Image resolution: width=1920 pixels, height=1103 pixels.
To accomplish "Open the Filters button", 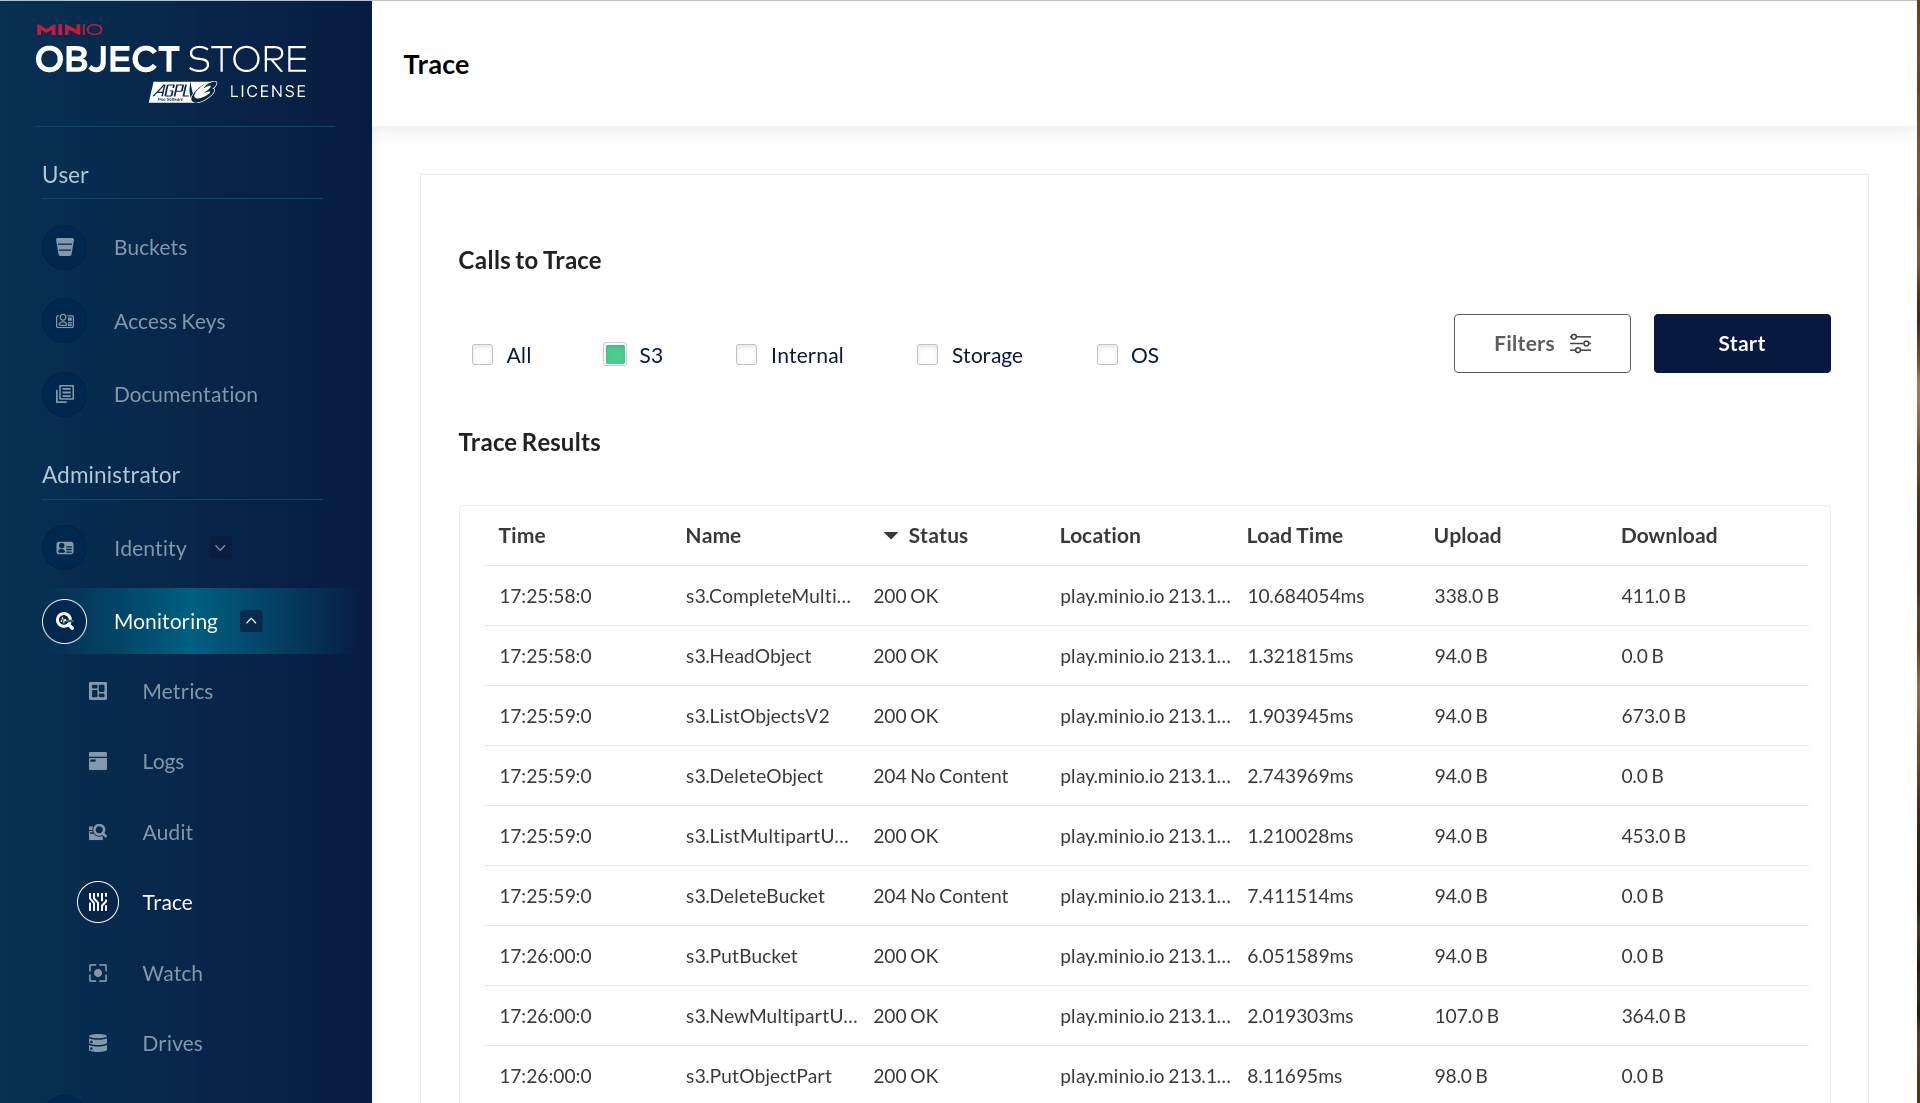I will click(1542, 343).
